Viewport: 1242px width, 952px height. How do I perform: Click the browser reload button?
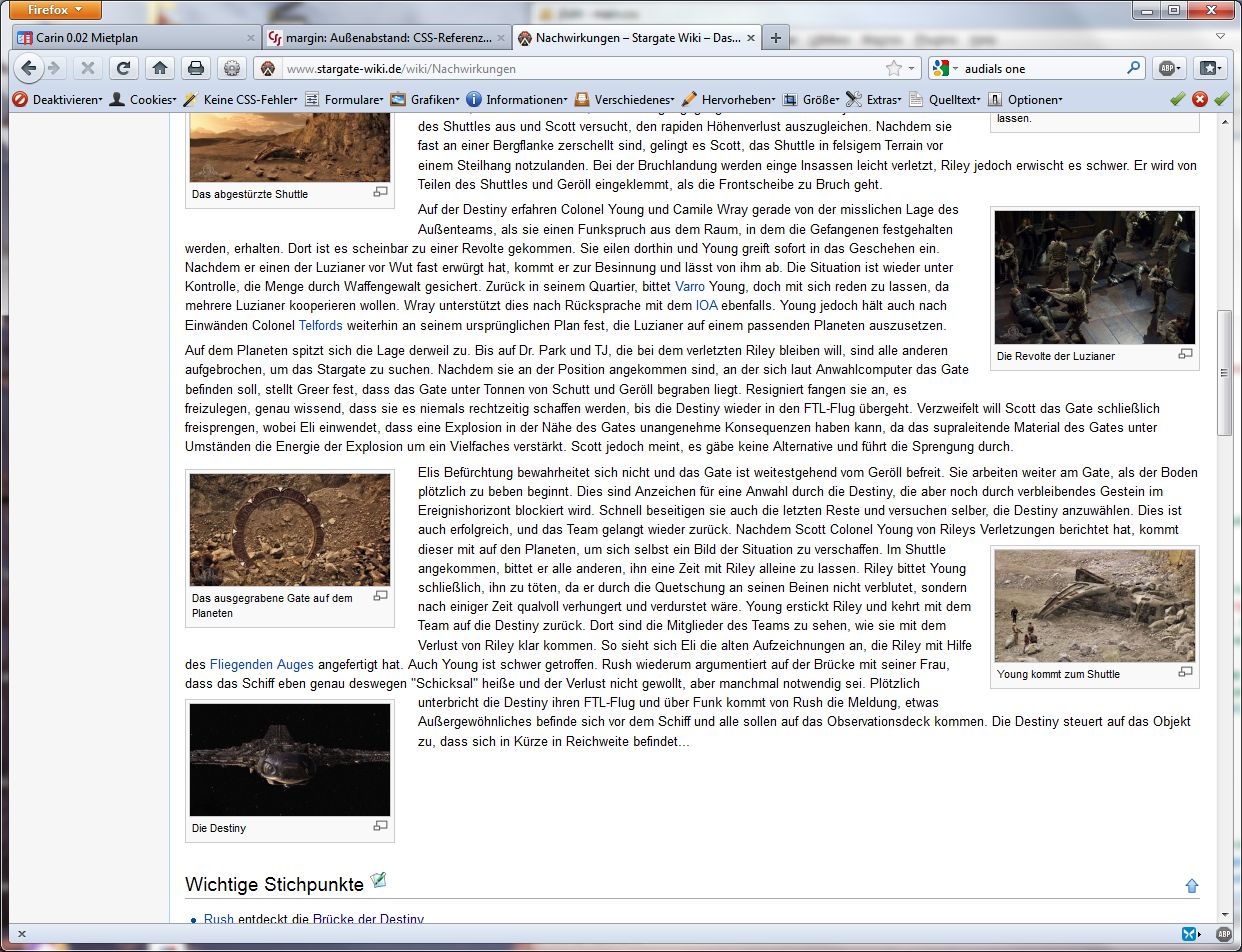click(x=122, y=68)
